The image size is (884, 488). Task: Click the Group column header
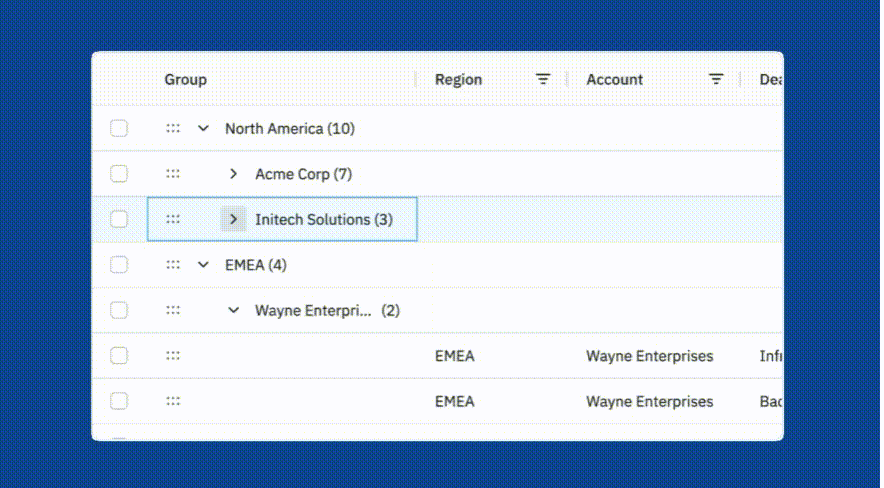coord(186,79)
